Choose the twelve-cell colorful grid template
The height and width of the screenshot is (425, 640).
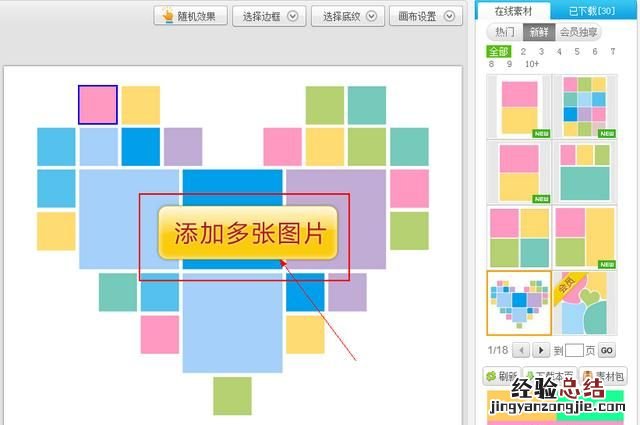coord(584,107)
